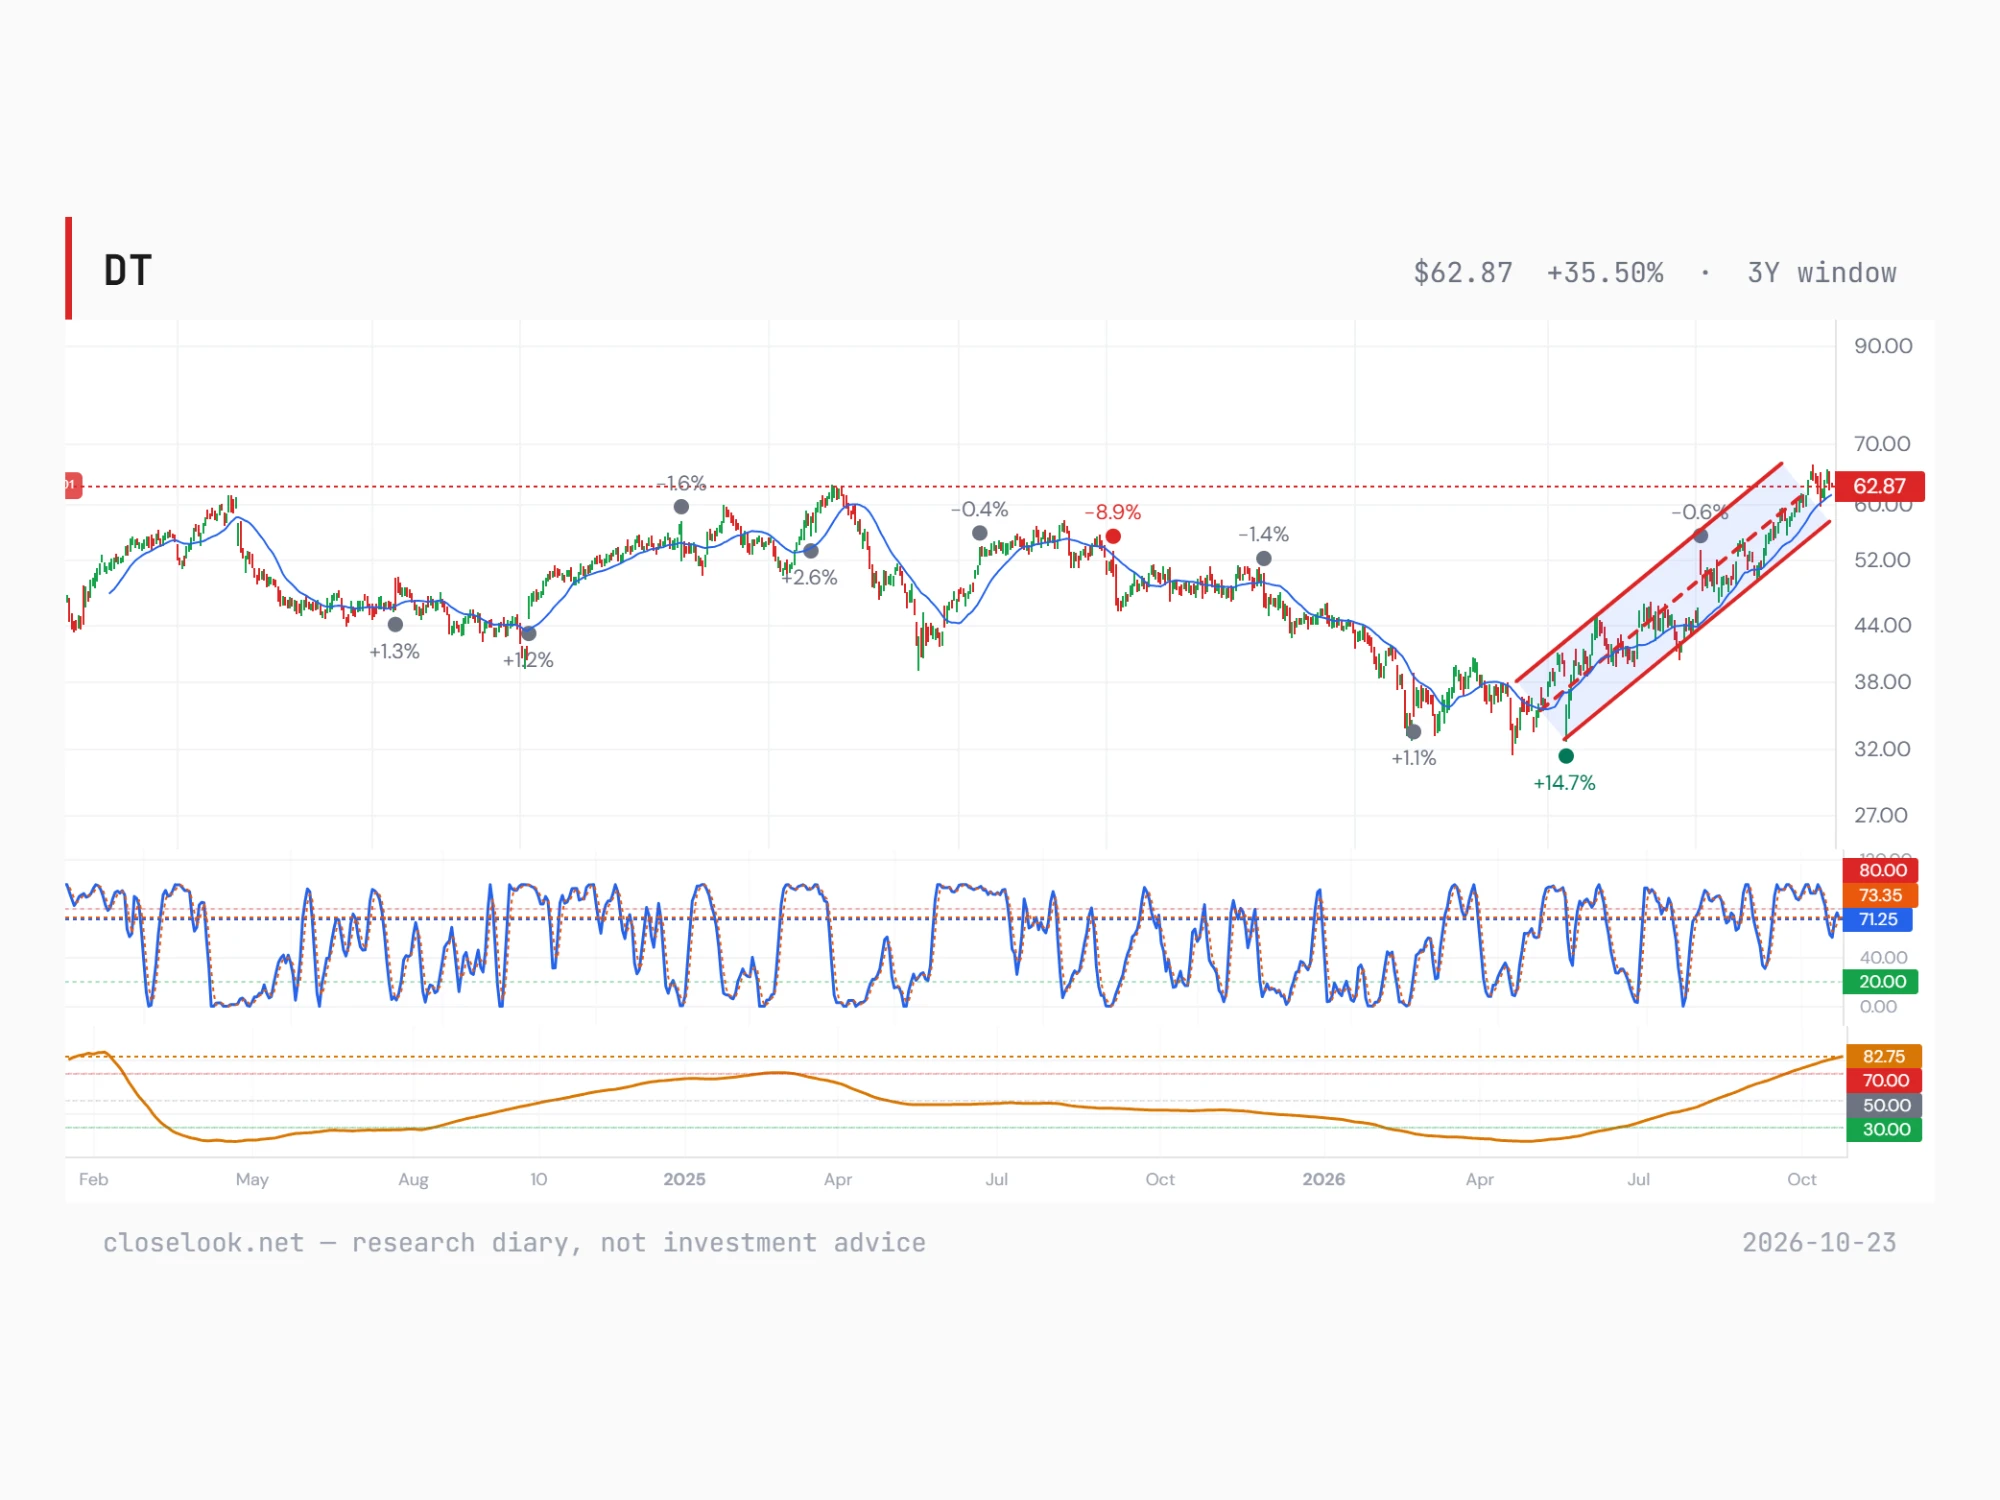
Task: Click the -0.6% marker dot in channel
Action: tap(1700, 537)
